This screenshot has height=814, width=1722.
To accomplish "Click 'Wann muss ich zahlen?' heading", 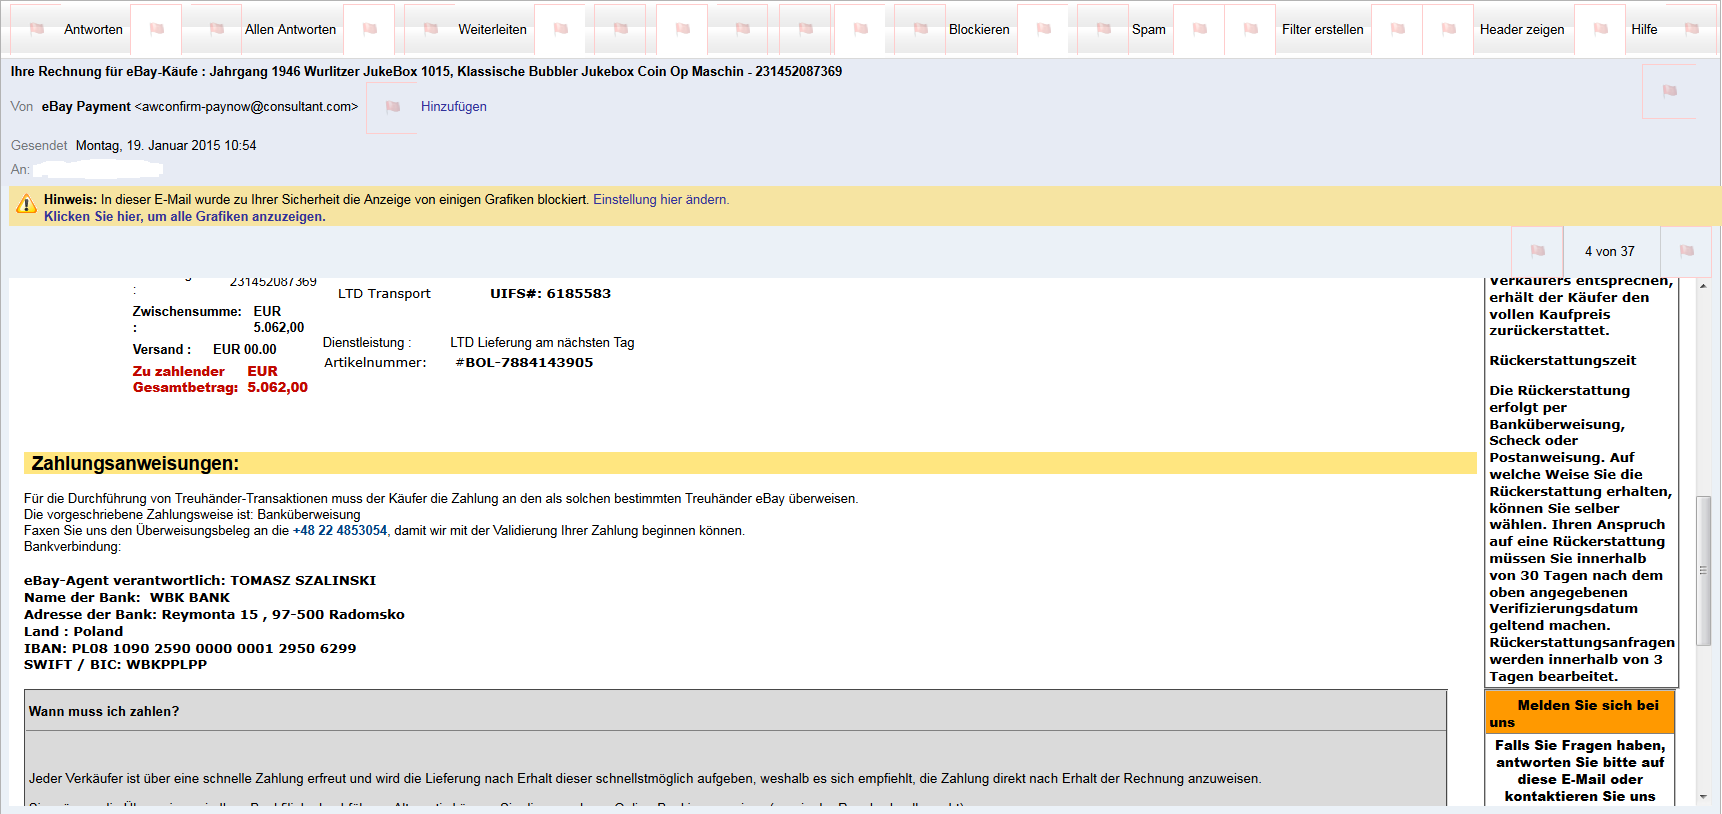I will (x=104, y=712).
